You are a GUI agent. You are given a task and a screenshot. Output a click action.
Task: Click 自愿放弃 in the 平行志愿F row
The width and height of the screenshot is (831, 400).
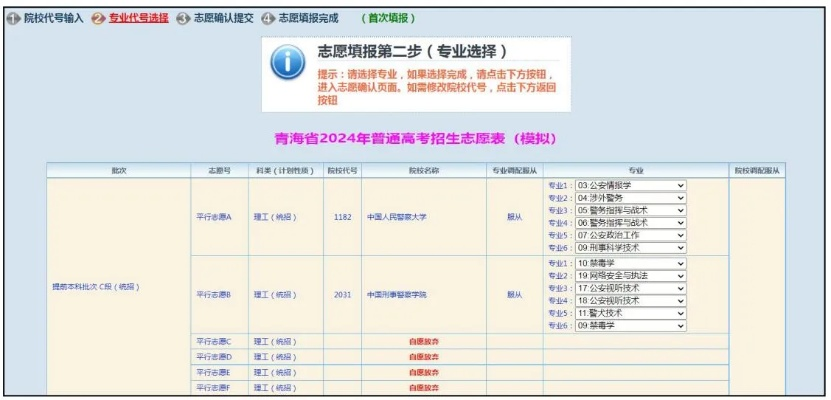pyautogui.click(x=424, y=388)
